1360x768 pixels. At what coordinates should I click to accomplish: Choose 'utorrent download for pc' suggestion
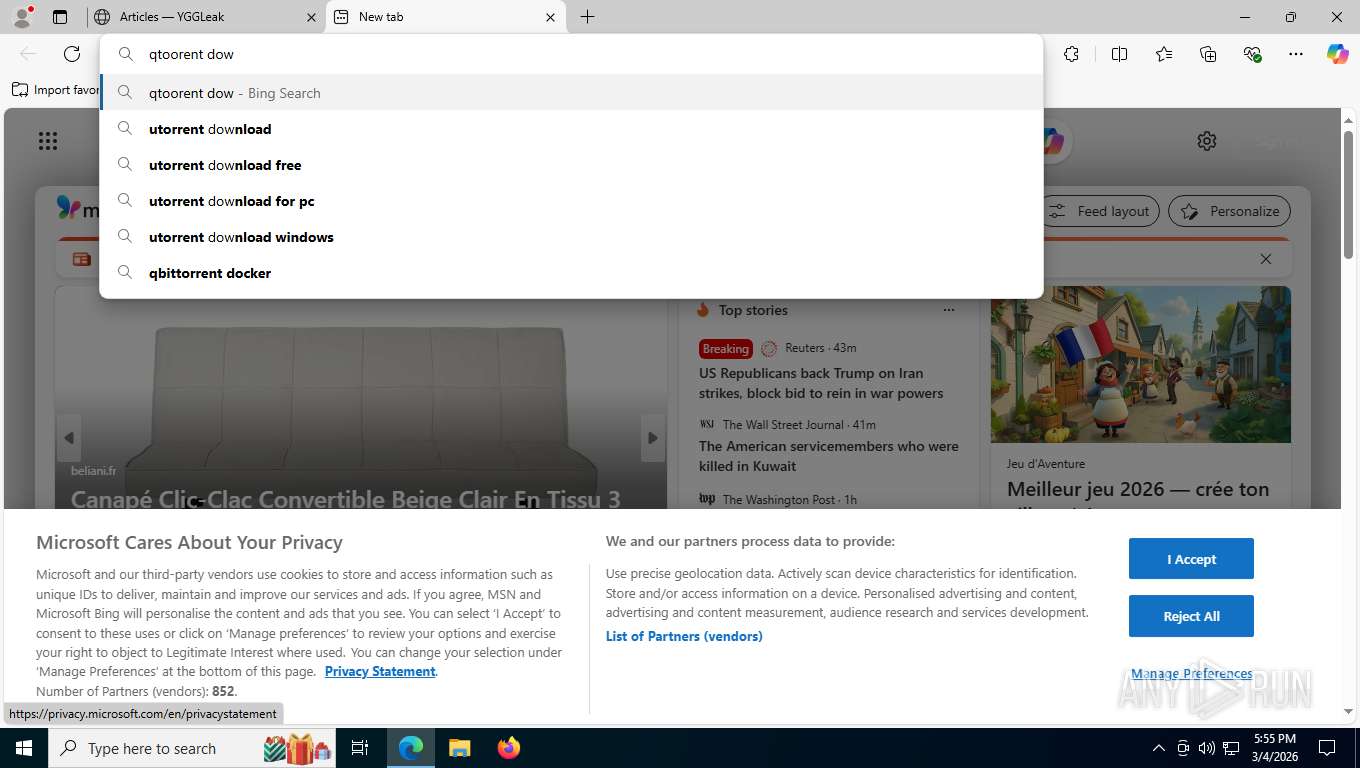tap(571, 201)
